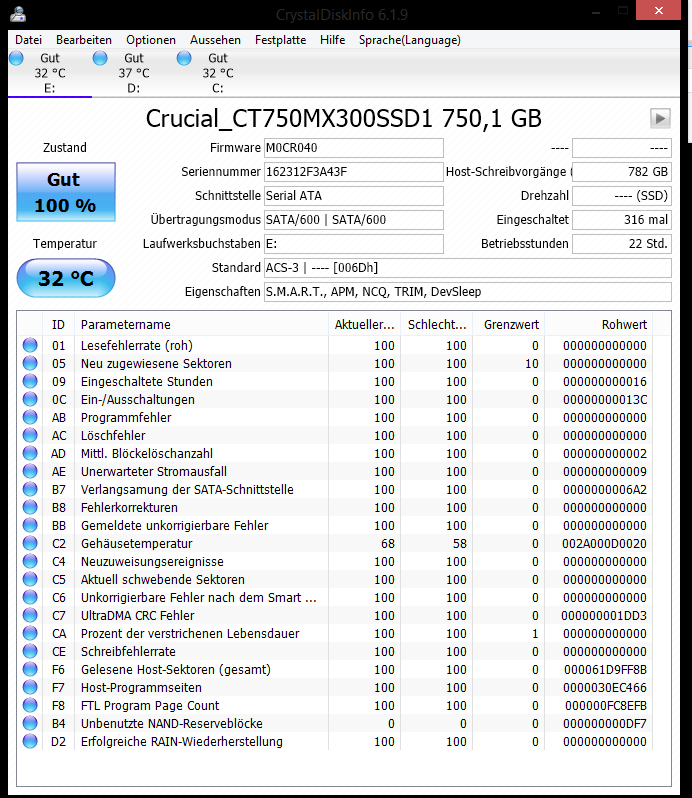Click the Betriebsstunden value 22 Std.

(x=622, y=244)
